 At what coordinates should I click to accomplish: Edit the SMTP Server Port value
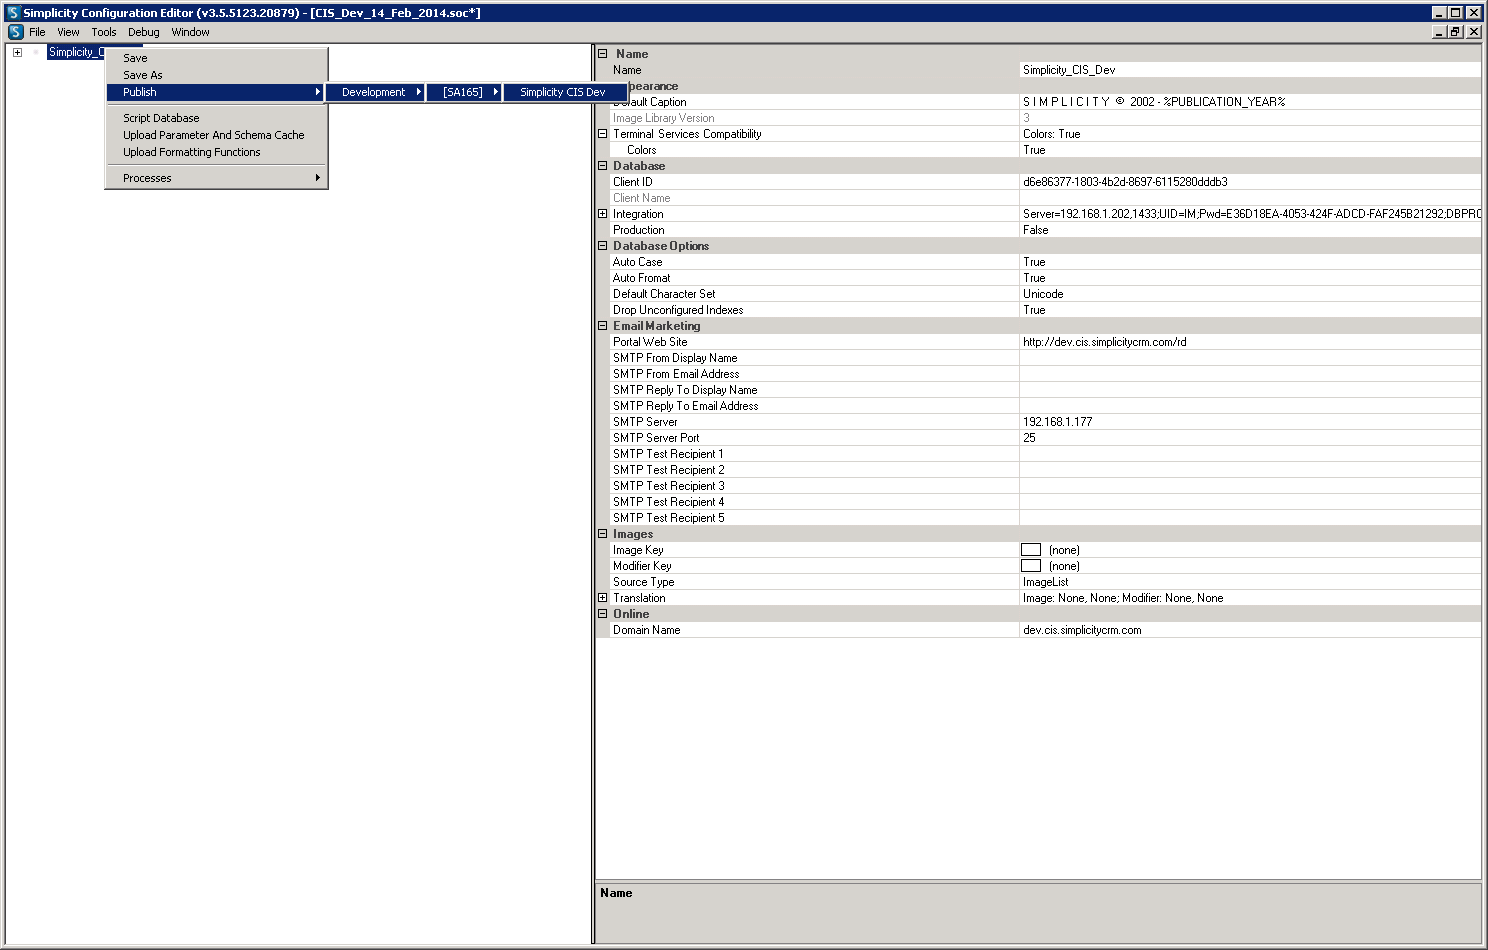(1250, 438)
